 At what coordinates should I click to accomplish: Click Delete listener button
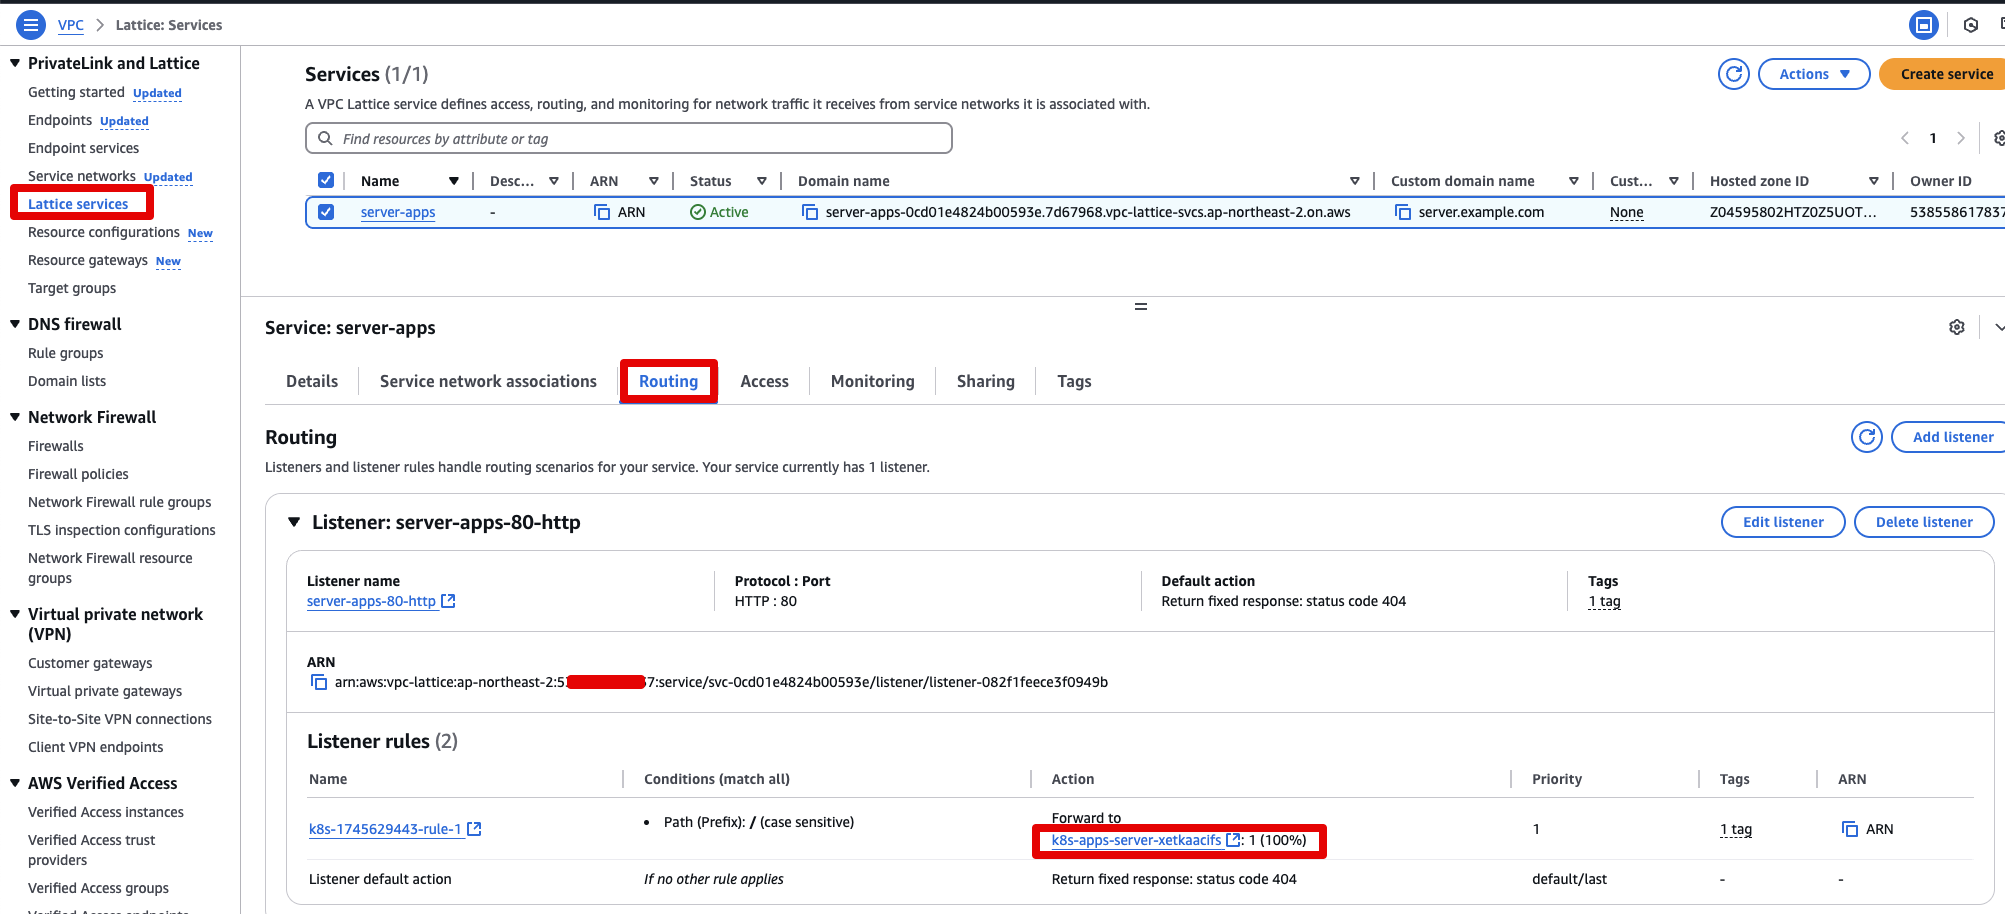tap(1924, 522)
